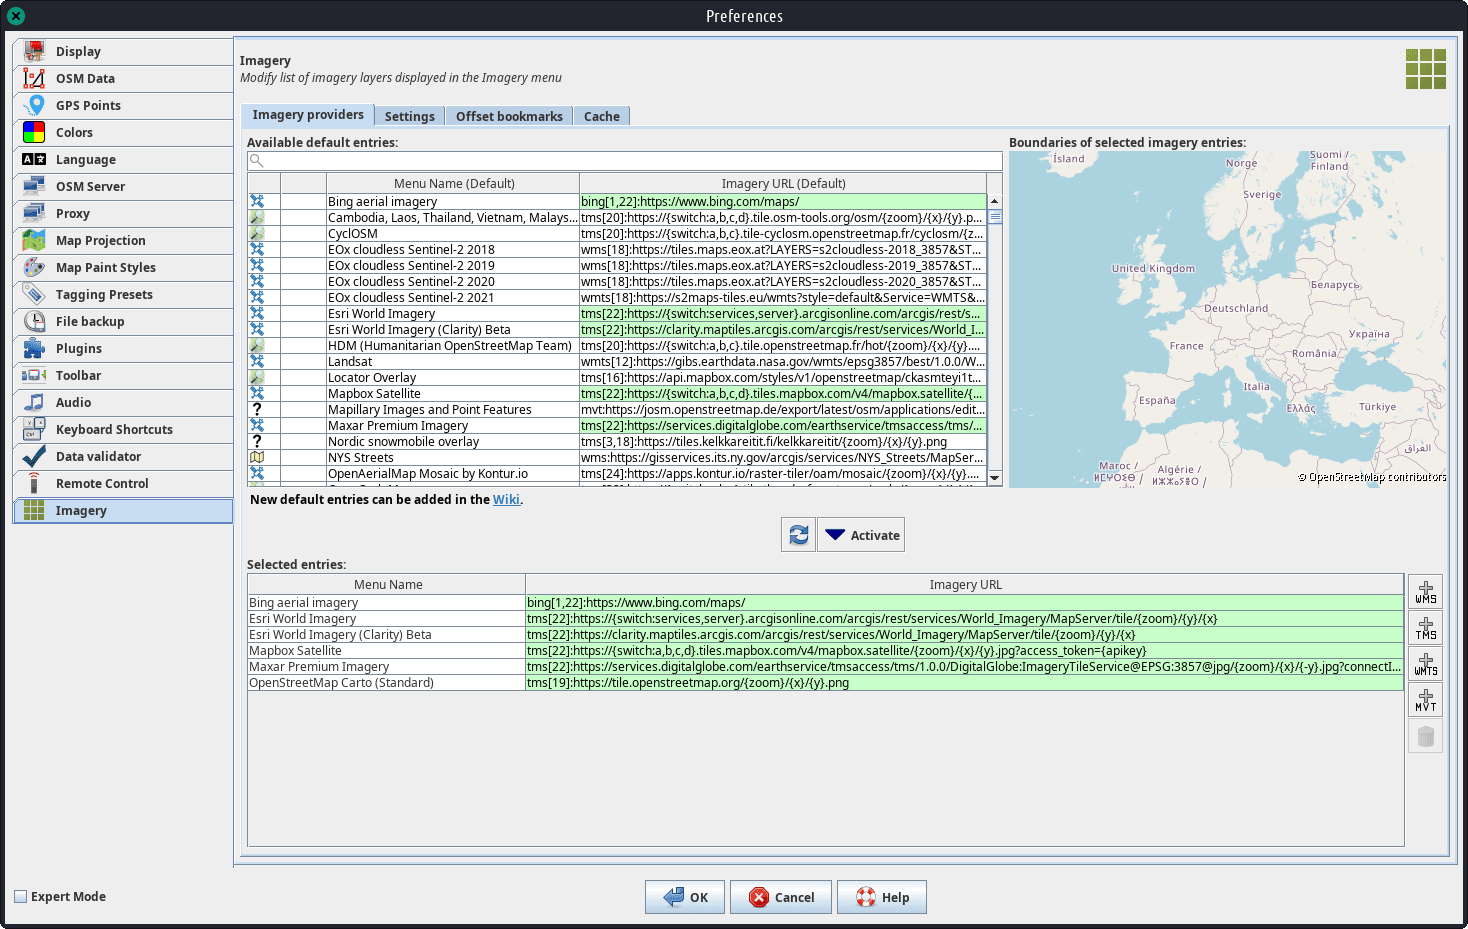Switch to the Cache tab
Viewport: 1468px width, 929px height.
(602, 116)
